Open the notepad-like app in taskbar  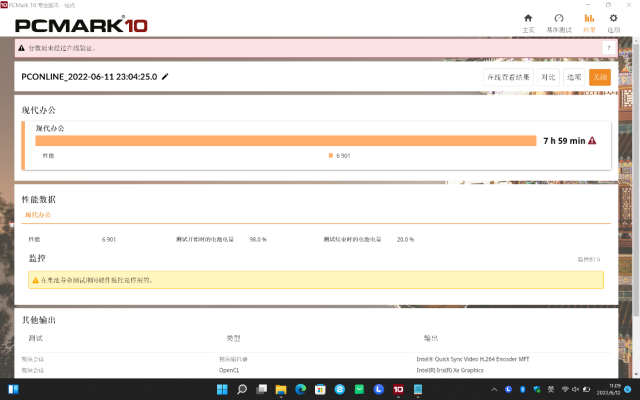click(x=418, y=389)
